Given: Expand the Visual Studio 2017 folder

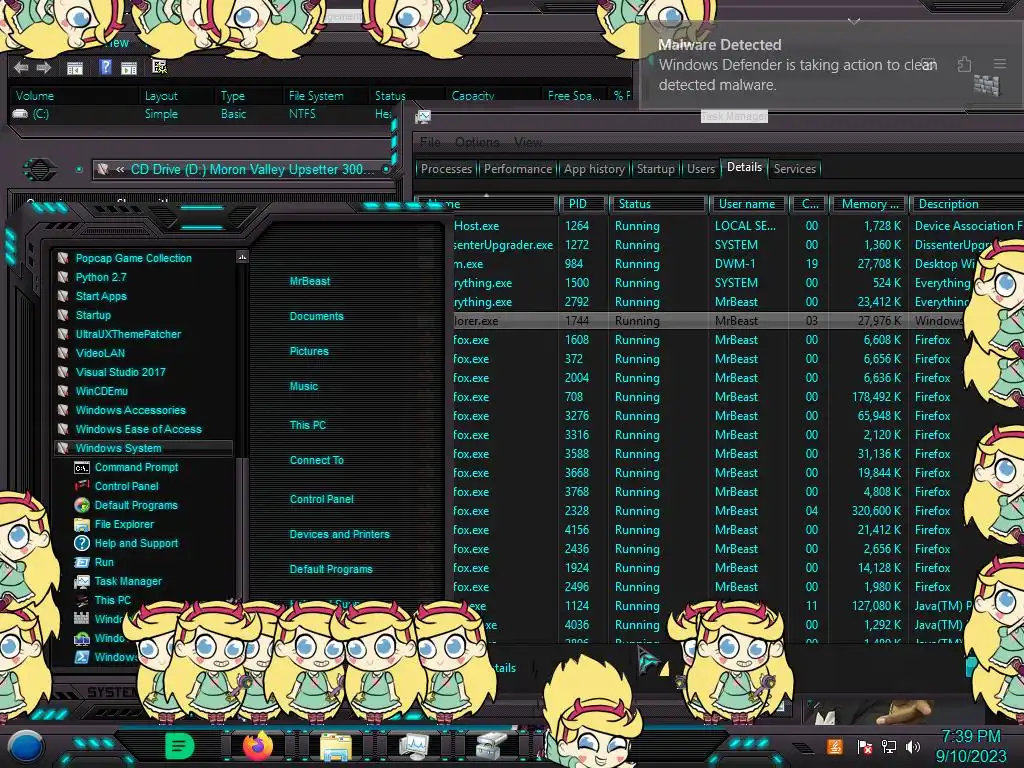Looking at the screenshot, I should click(120, 372).
